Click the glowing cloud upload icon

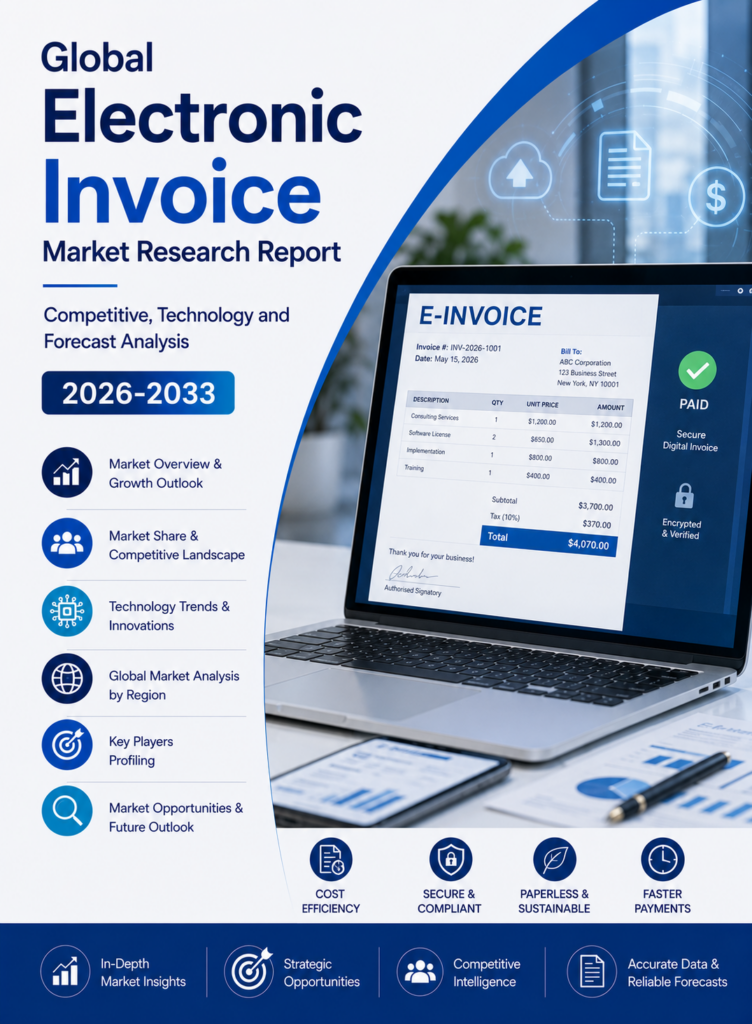pos(520,172)
